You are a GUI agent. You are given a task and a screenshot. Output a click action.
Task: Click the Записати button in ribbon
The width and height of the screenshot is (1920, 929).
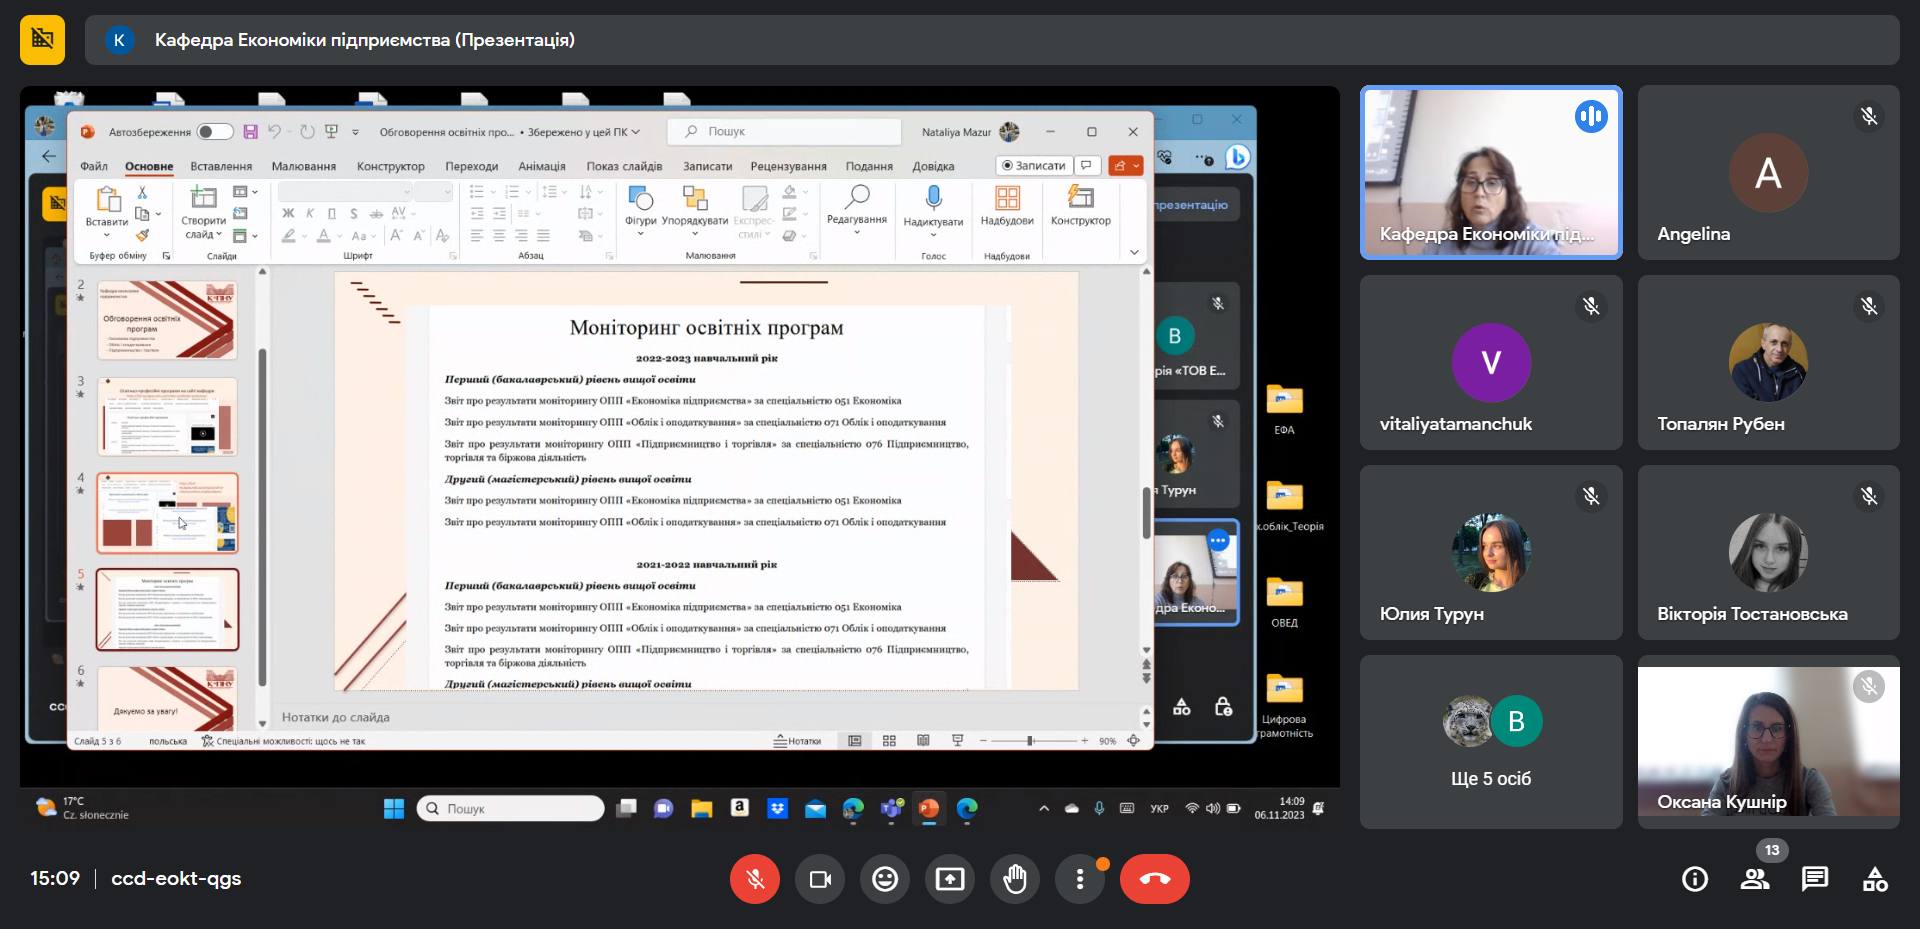1034,165
